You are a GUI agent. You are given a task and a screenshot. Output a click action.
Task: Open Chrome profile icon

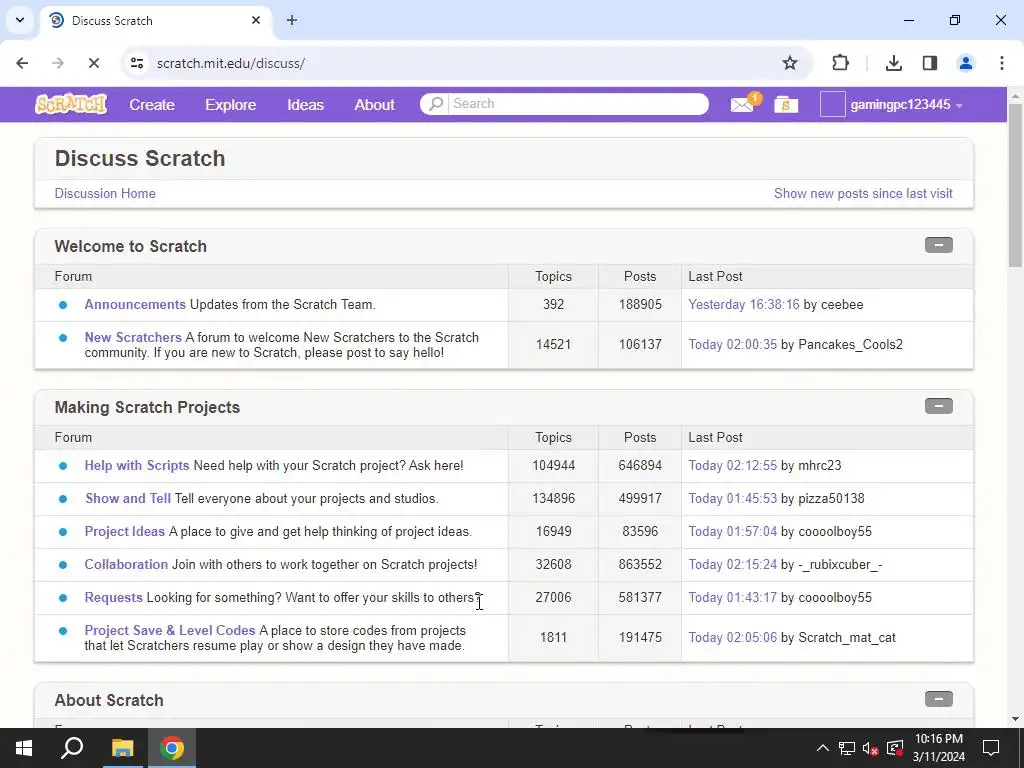pyautogui.click(x=965, y=63)
